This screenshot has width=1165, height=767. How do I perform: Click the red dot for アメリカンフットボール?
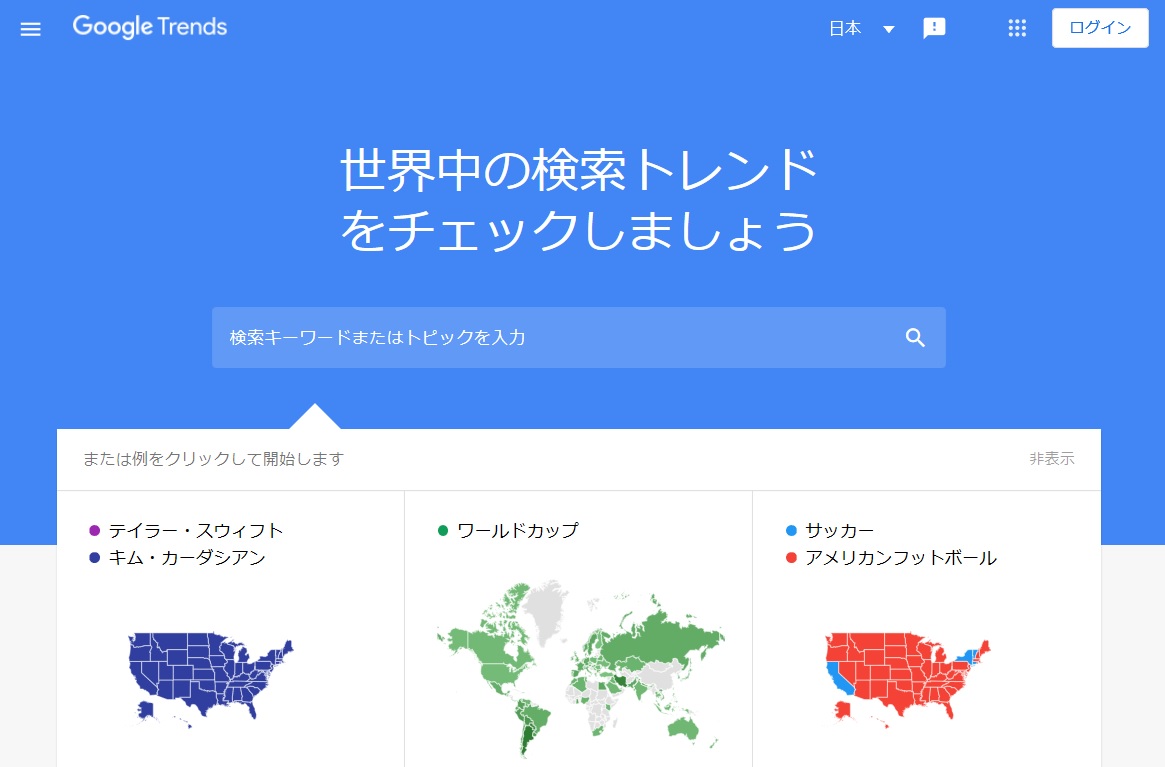(x=791, y=558)
